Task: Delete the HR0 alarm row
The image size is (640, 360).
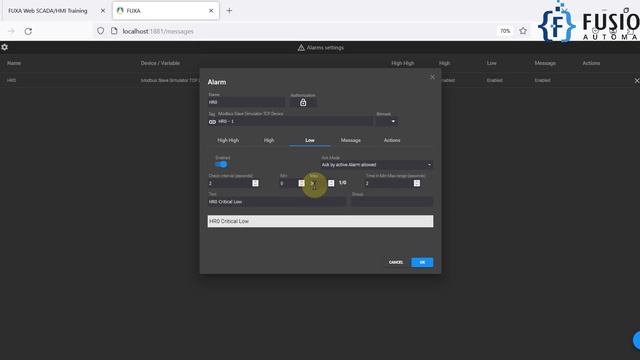Action: click(x=636, y=81)
